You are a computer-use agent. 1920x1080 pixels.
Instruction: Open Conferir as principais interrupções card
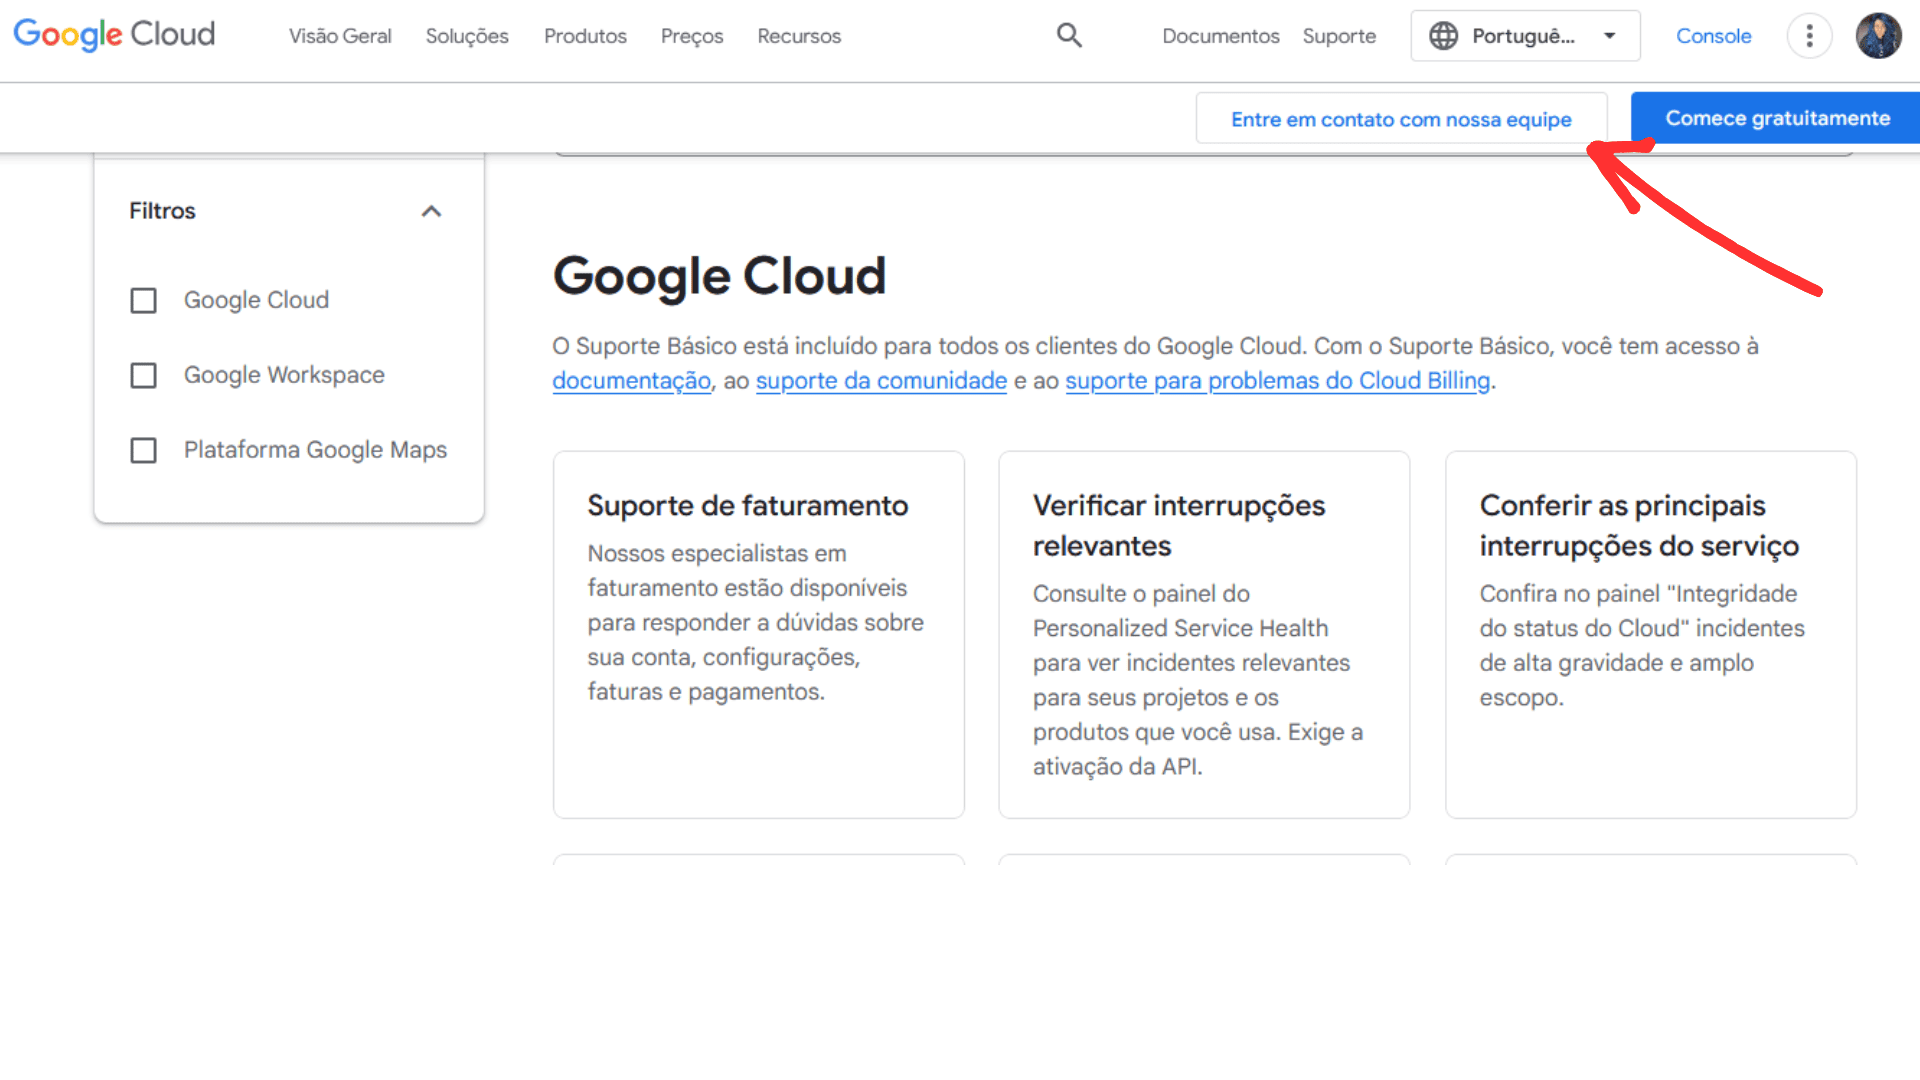(x=1650, y=634)
